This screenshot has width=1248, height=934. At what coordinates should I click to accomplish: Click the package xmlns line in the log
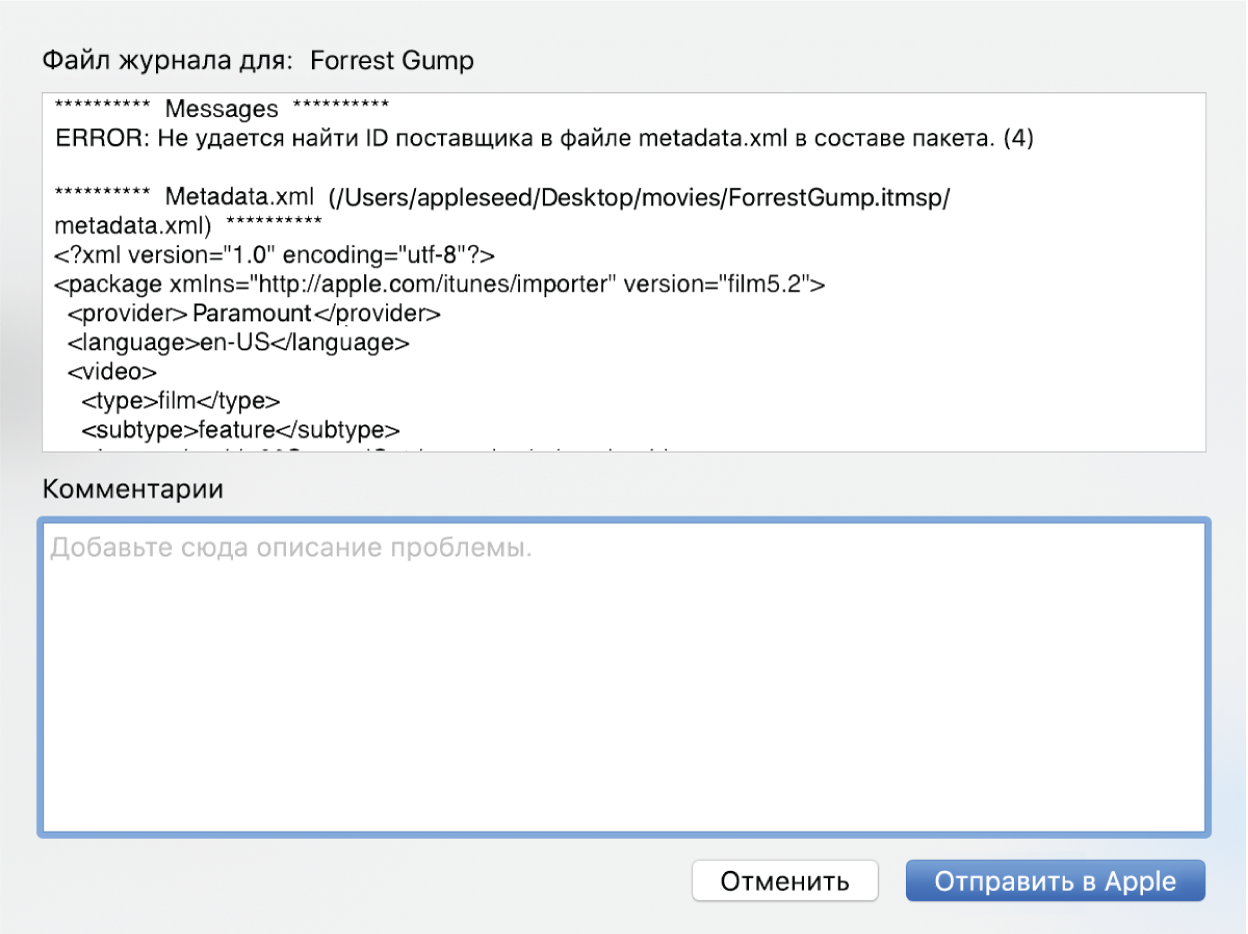coord(440,284)
